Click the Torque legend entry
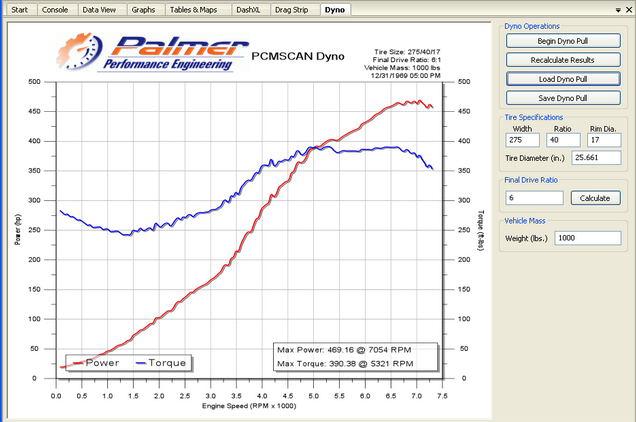636x422 pixels. (x=161, y=363)
